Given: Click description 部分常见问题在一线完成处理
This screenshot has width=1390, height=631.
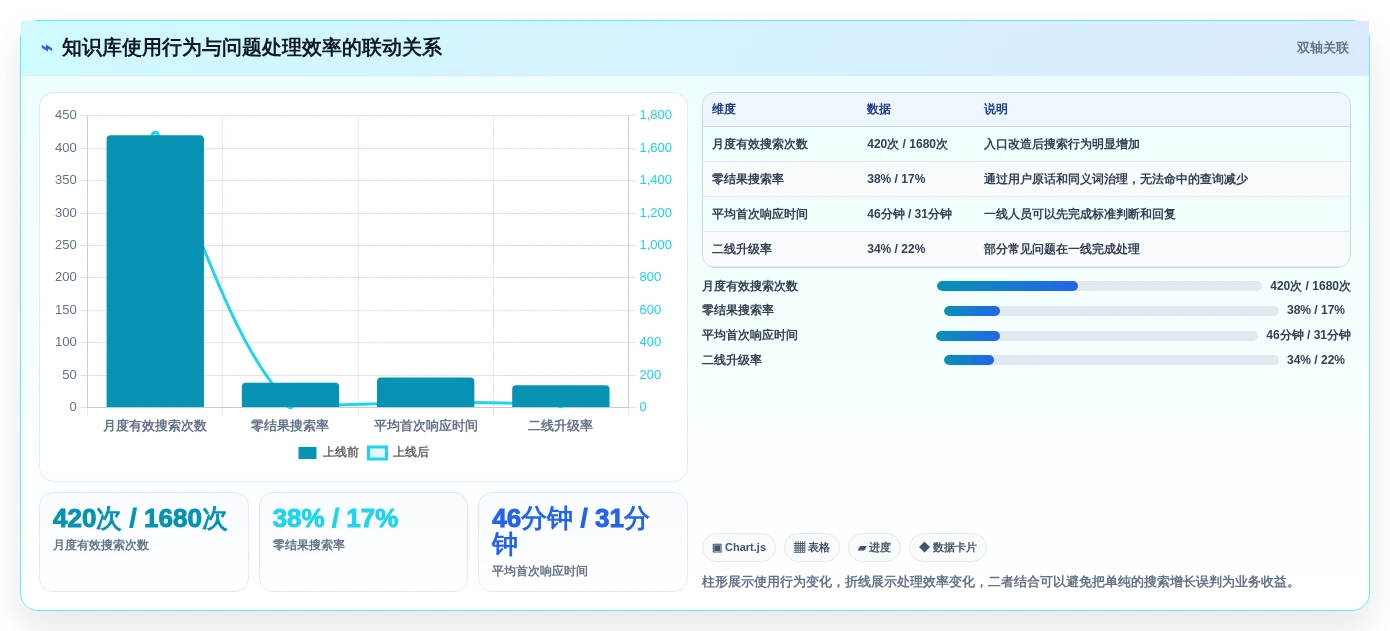Looking at the screenshot, I should 1062,249.
